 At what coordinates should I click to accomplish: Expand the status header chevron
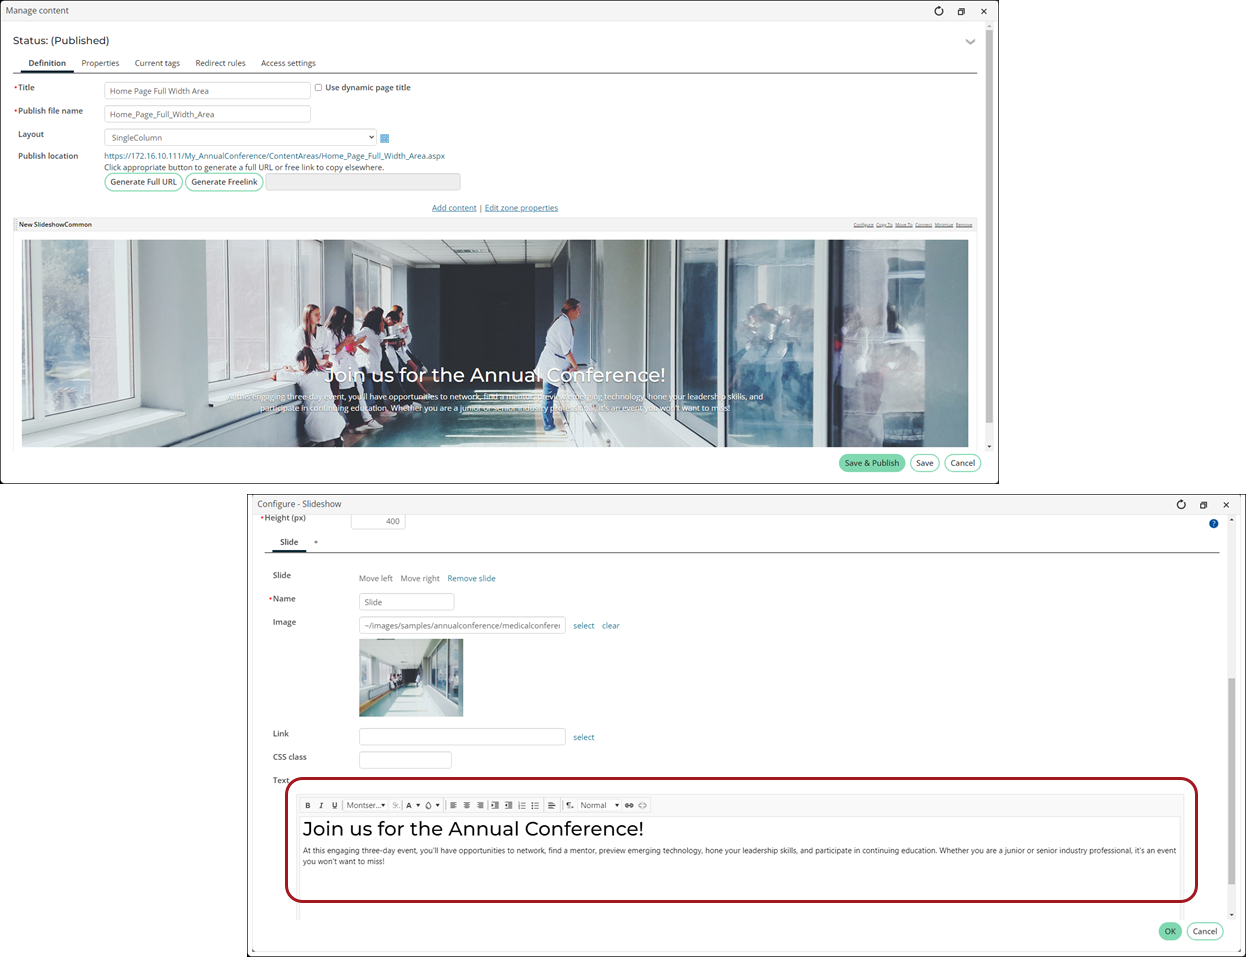(970, 42)
